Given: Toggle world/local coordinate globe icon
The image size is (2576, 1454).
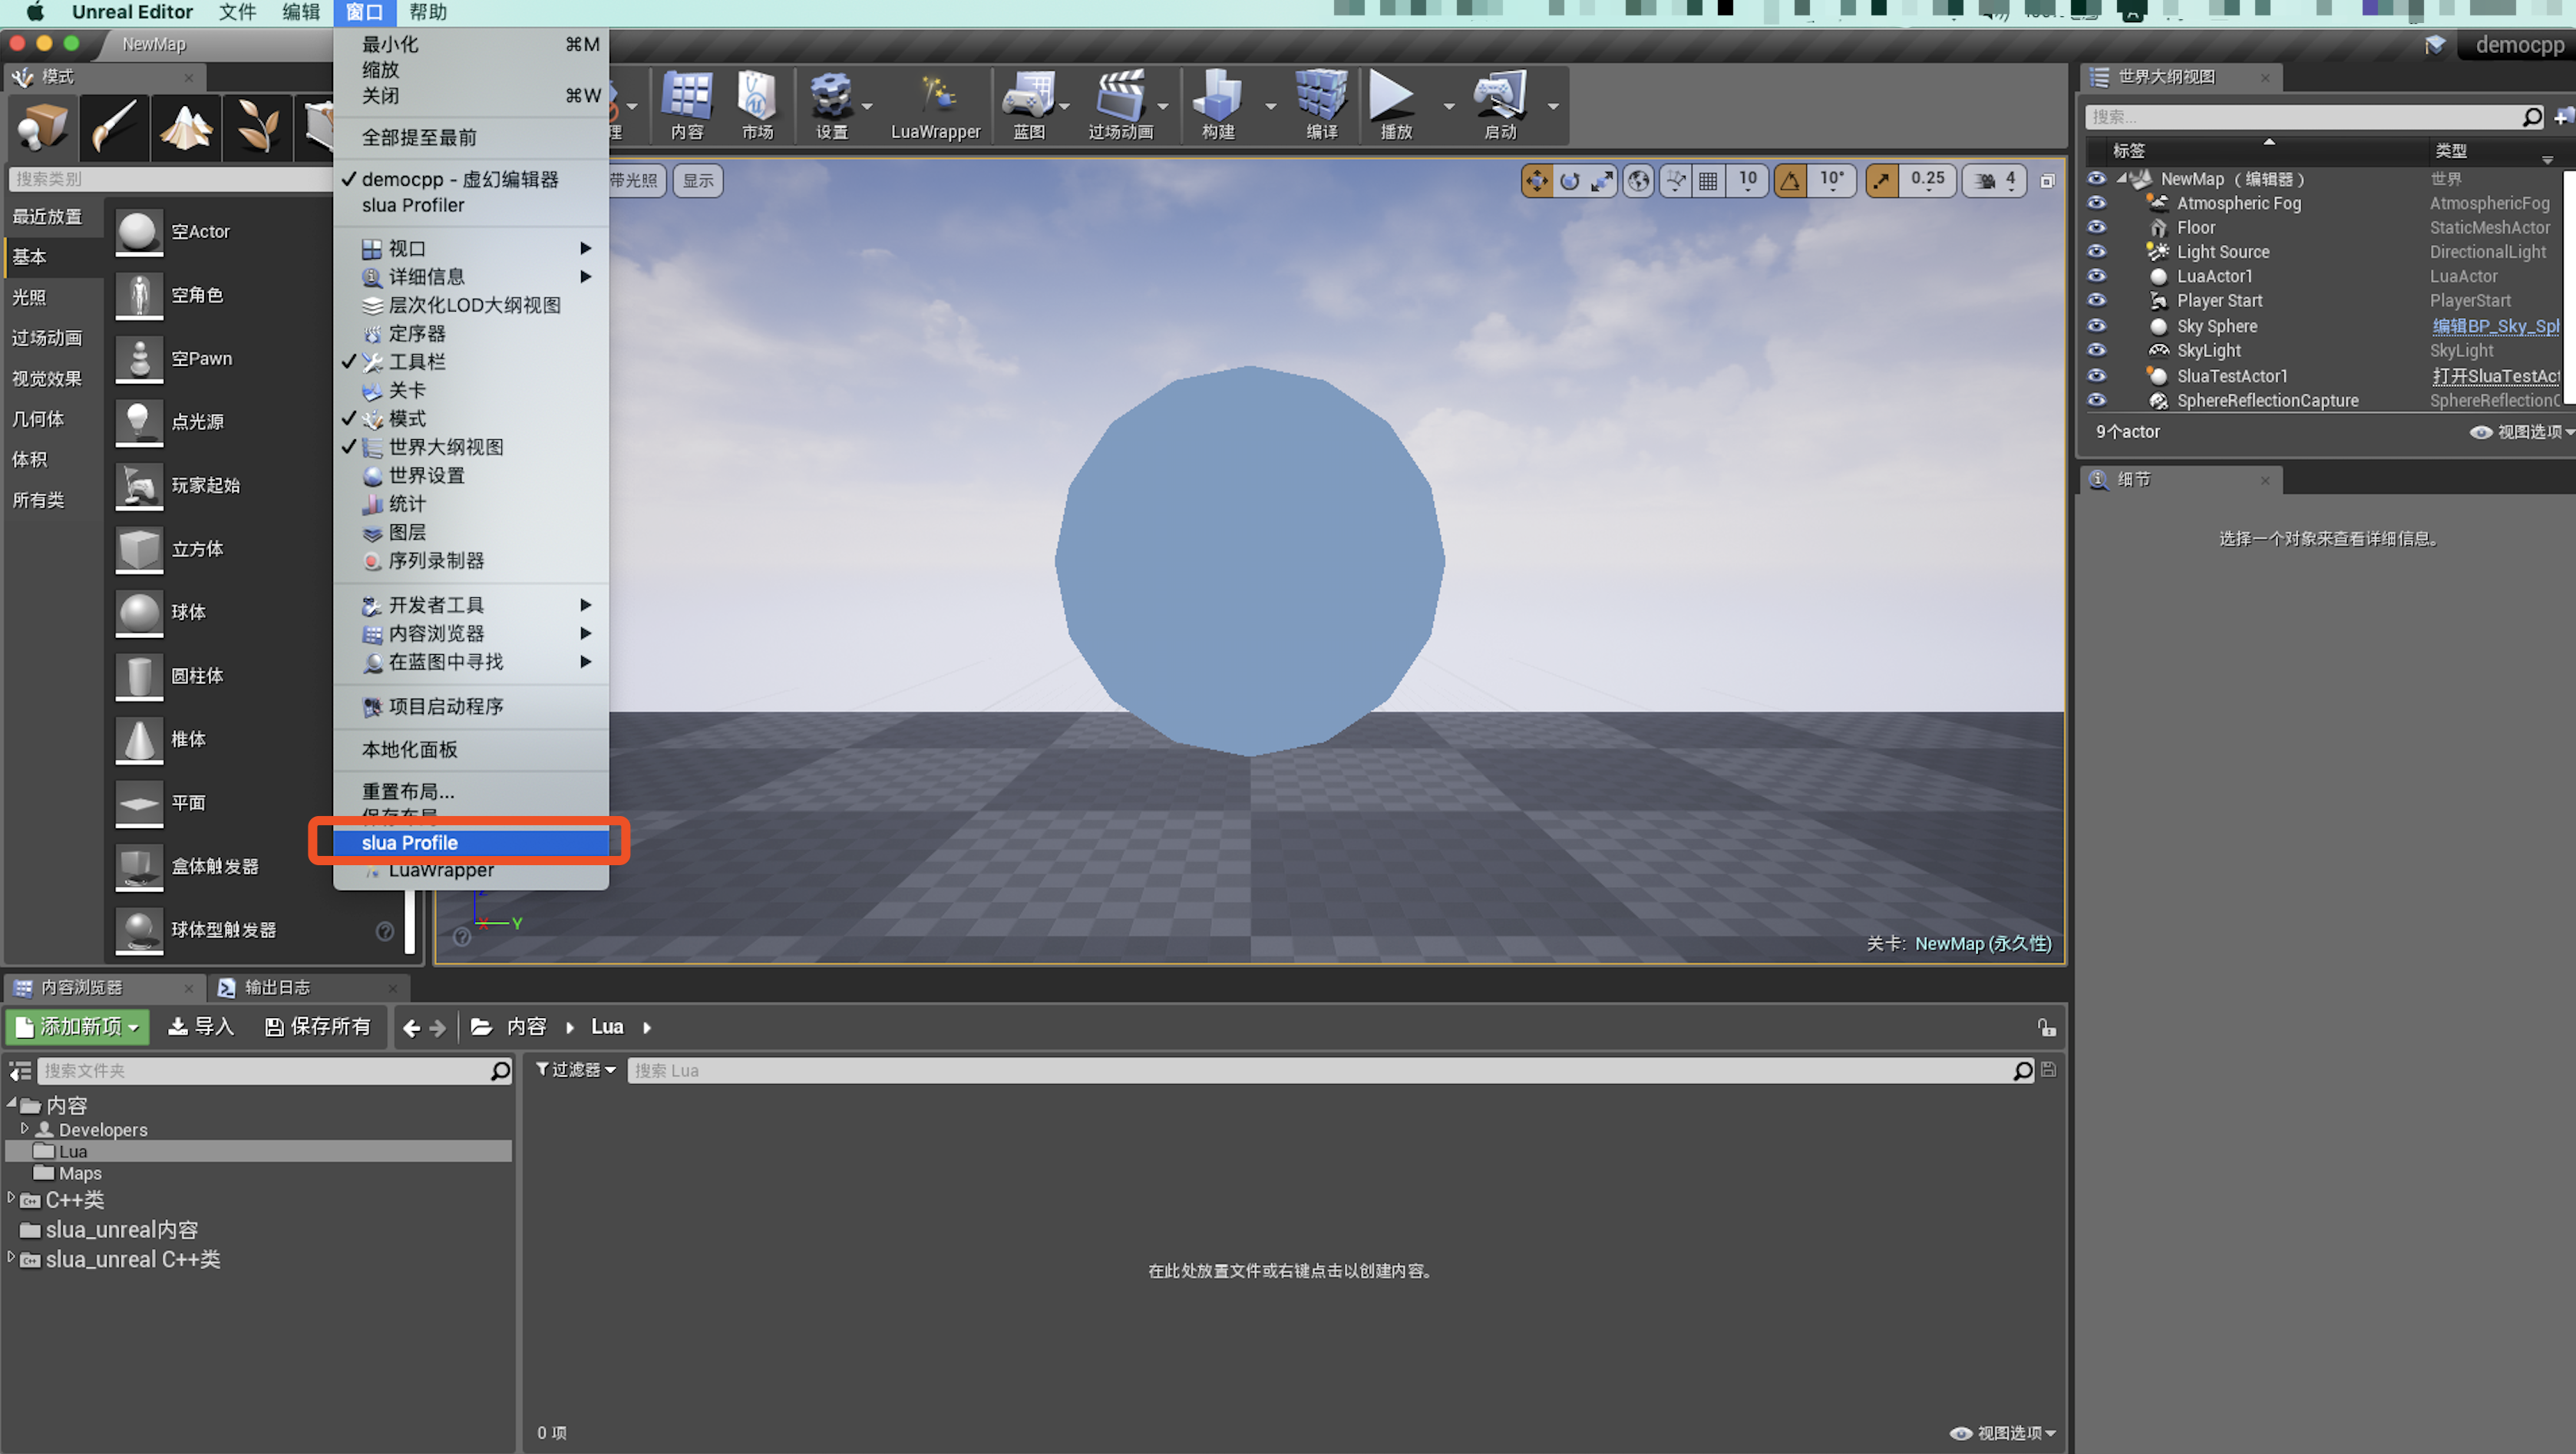Looking at the screenshot, I should click(x=1638, y=181).
